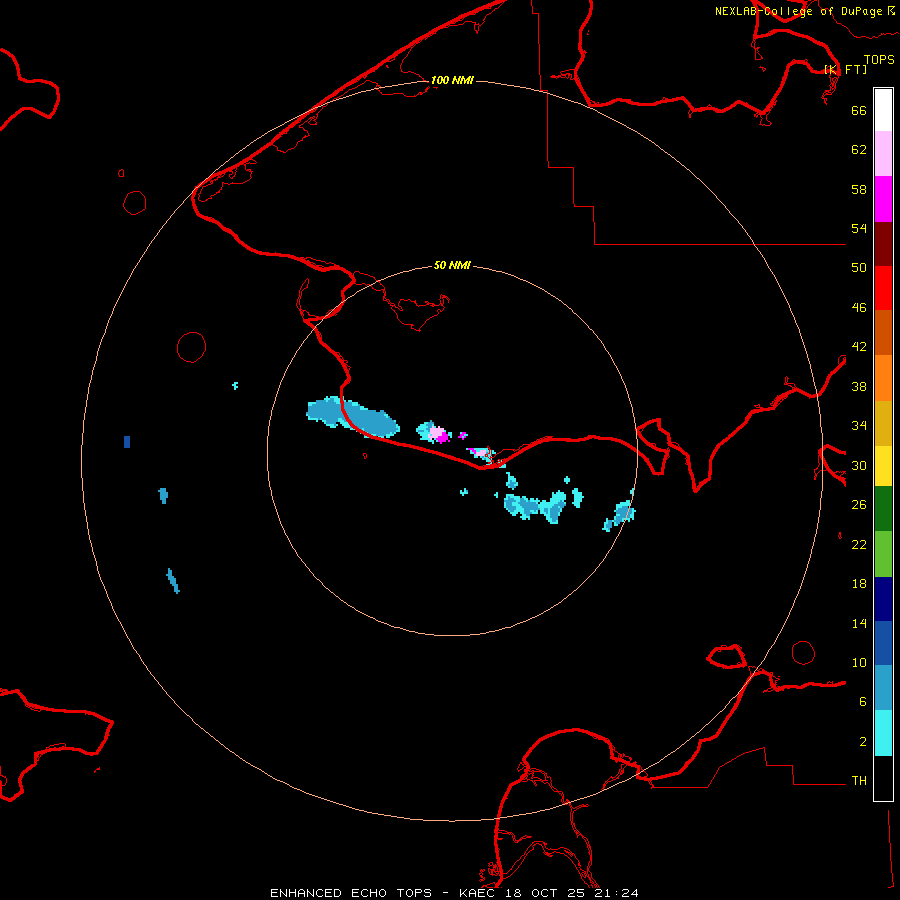This screenshot has width=900, height=900.
Task: Click the legend value 58
Action: click(x=859, y=189)
